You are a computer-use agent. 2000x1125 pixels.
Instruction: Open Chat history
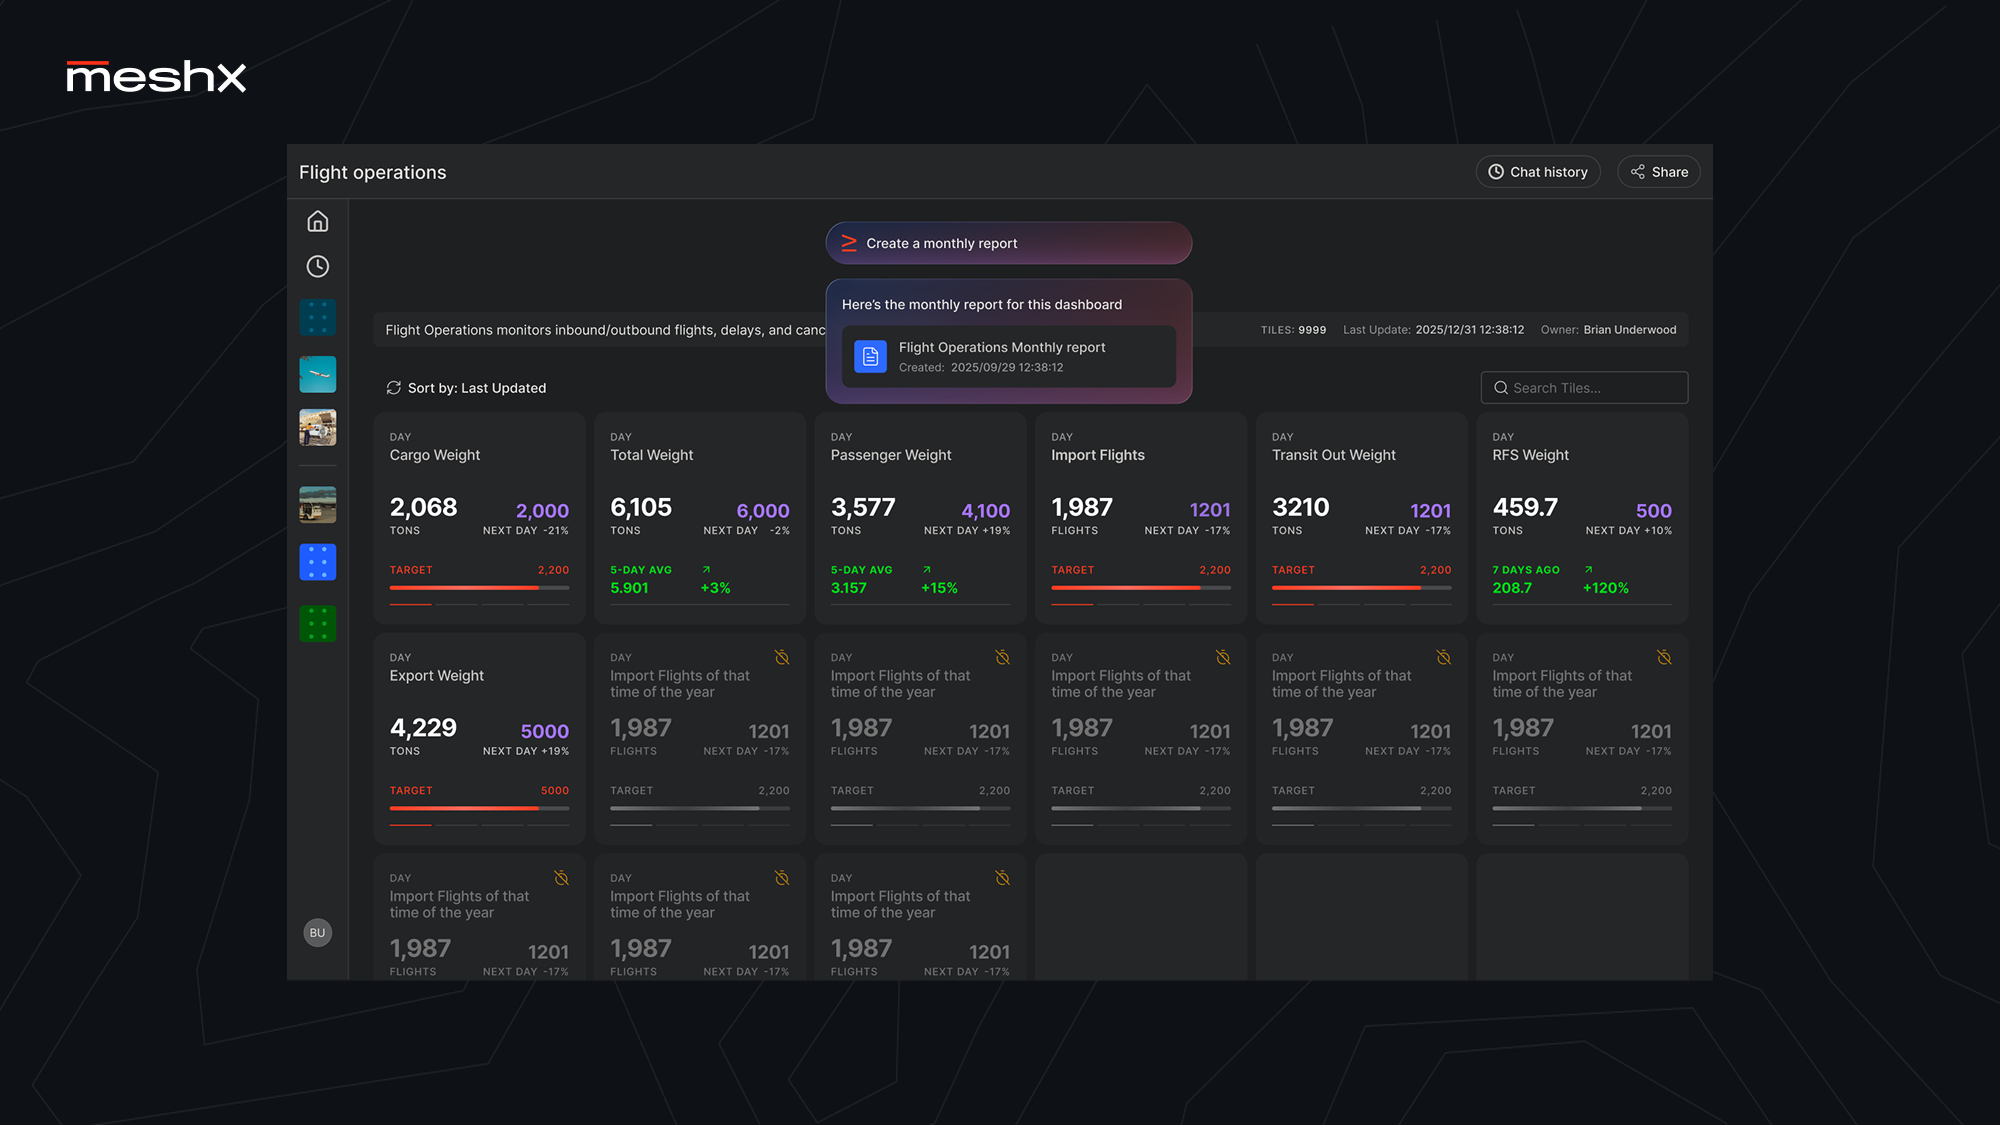coord(1538,172)
